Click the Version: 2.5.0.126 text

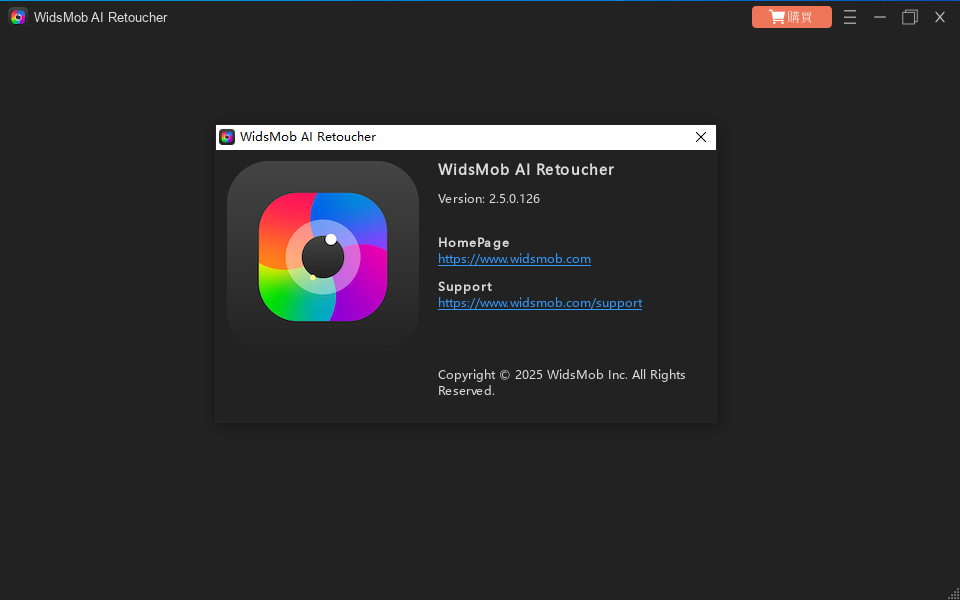point(489,199)
